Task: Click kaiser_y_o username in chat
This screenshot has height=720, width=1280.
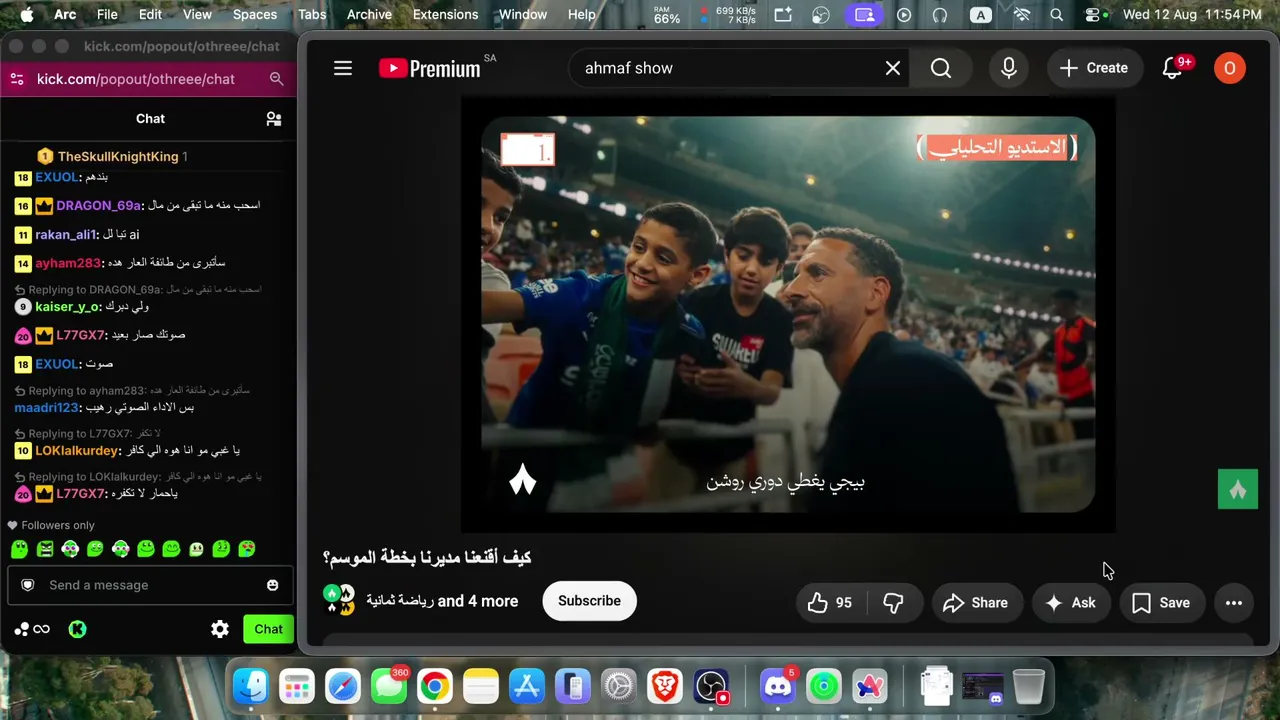Action: [67, 307]
